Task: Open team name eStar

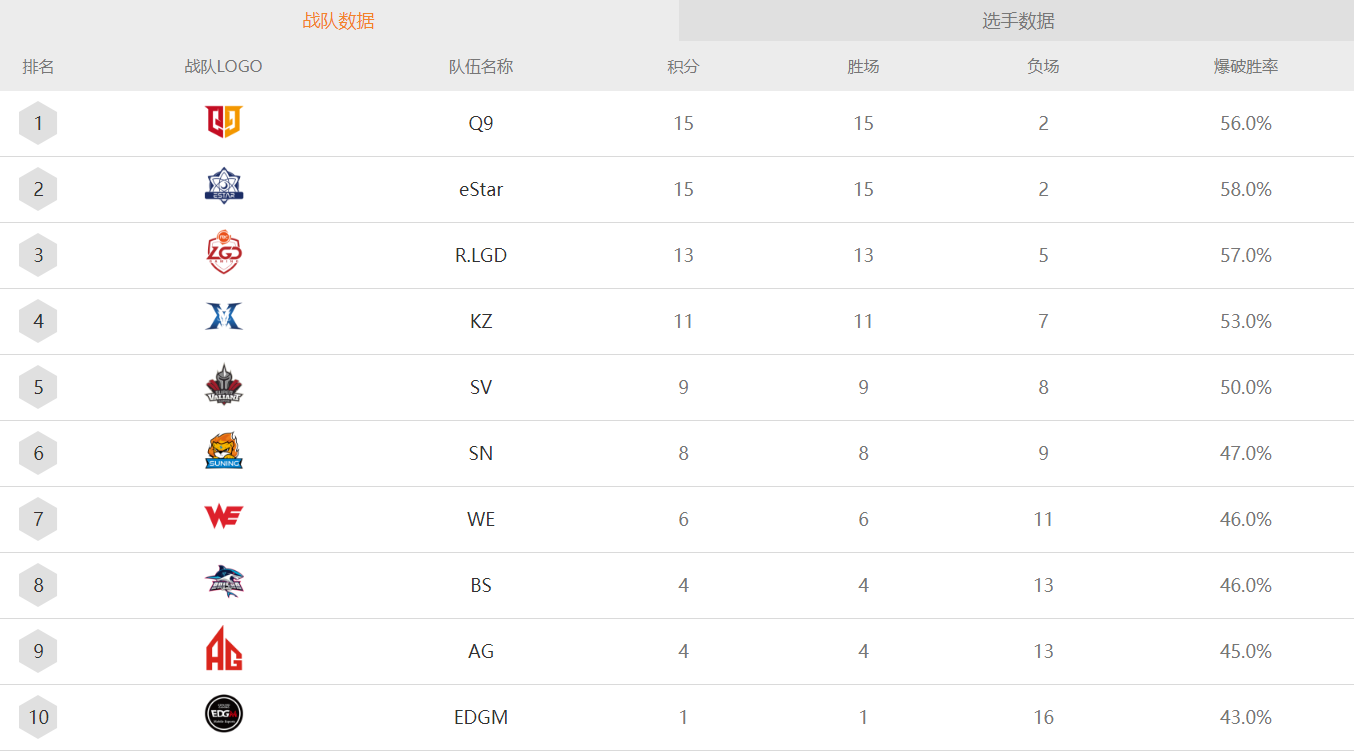Action: [x=481, y=189]
